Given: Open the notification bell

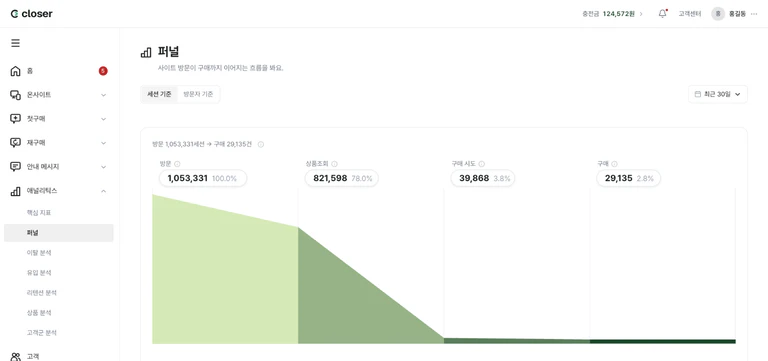Looking at the screenshot, I should tap(662, 14).
